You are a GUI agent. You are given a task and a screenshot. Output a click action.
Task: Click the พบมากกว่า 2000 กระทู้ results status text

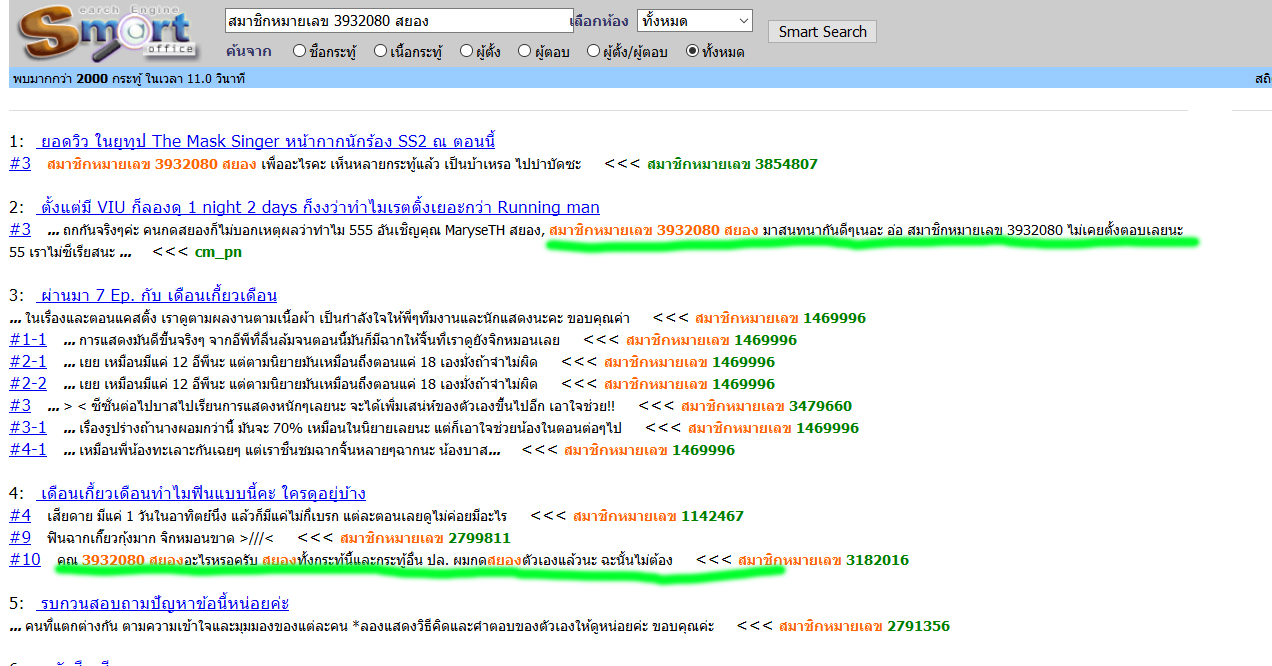point(129,78)
